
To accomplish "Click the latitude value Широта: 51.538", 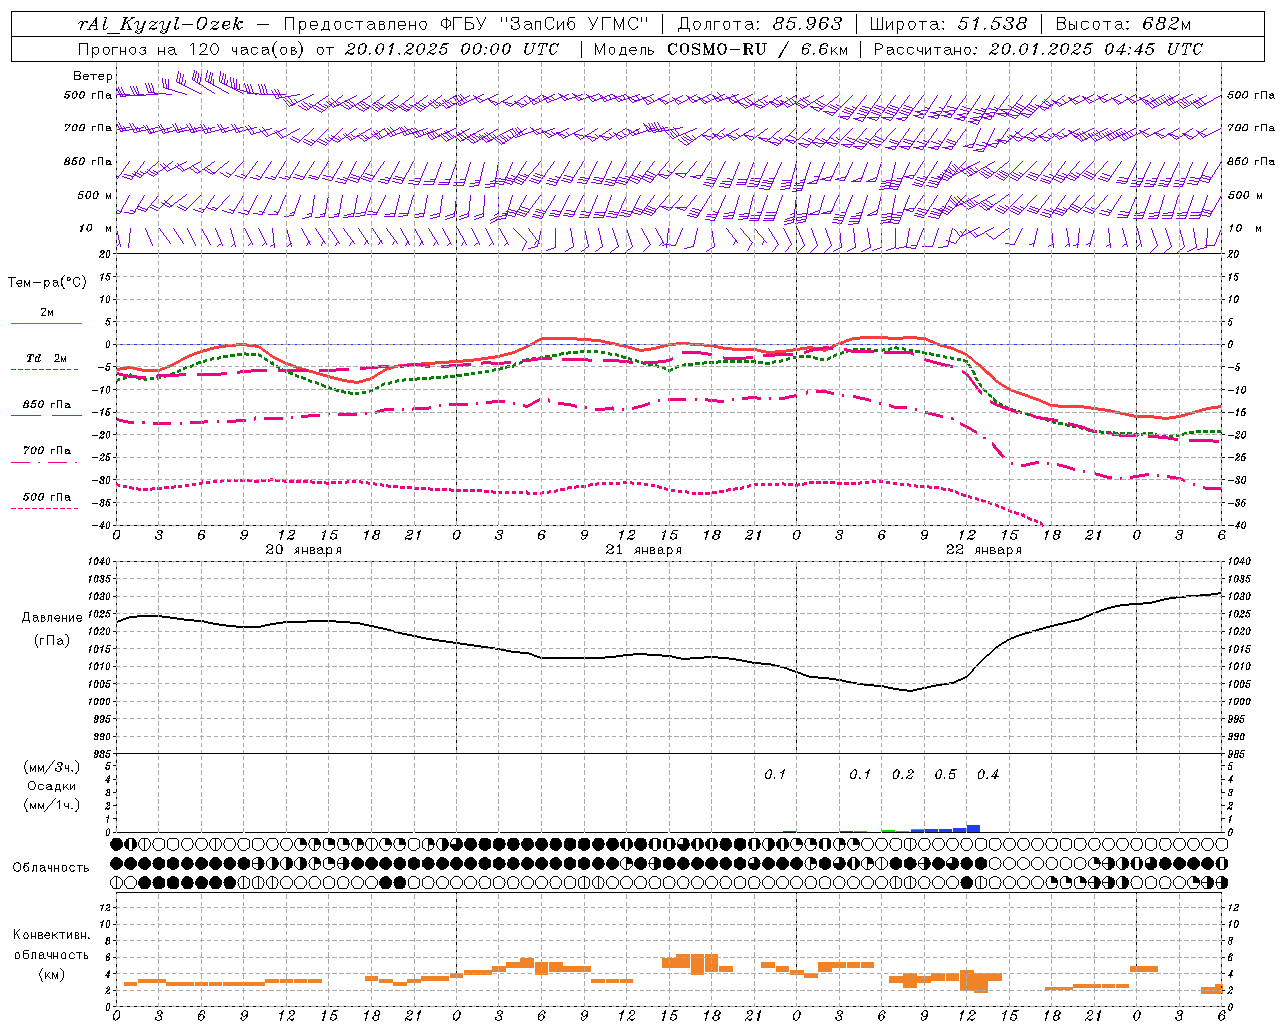I will coord(948,24).
